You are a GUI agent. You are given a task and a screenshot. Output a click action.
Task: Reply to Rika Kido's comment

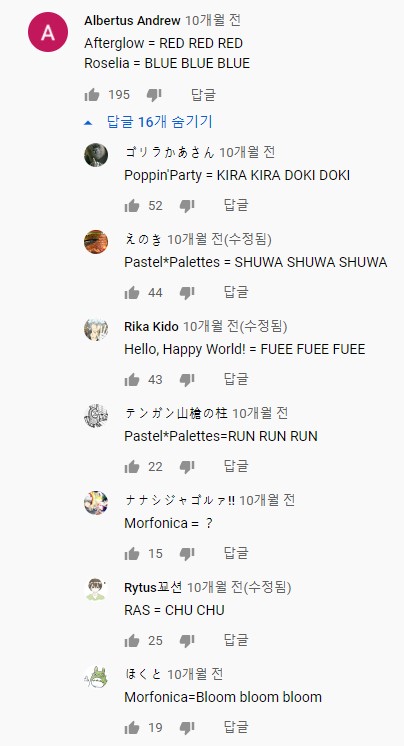pyautogui.click(x=236, y=380)
